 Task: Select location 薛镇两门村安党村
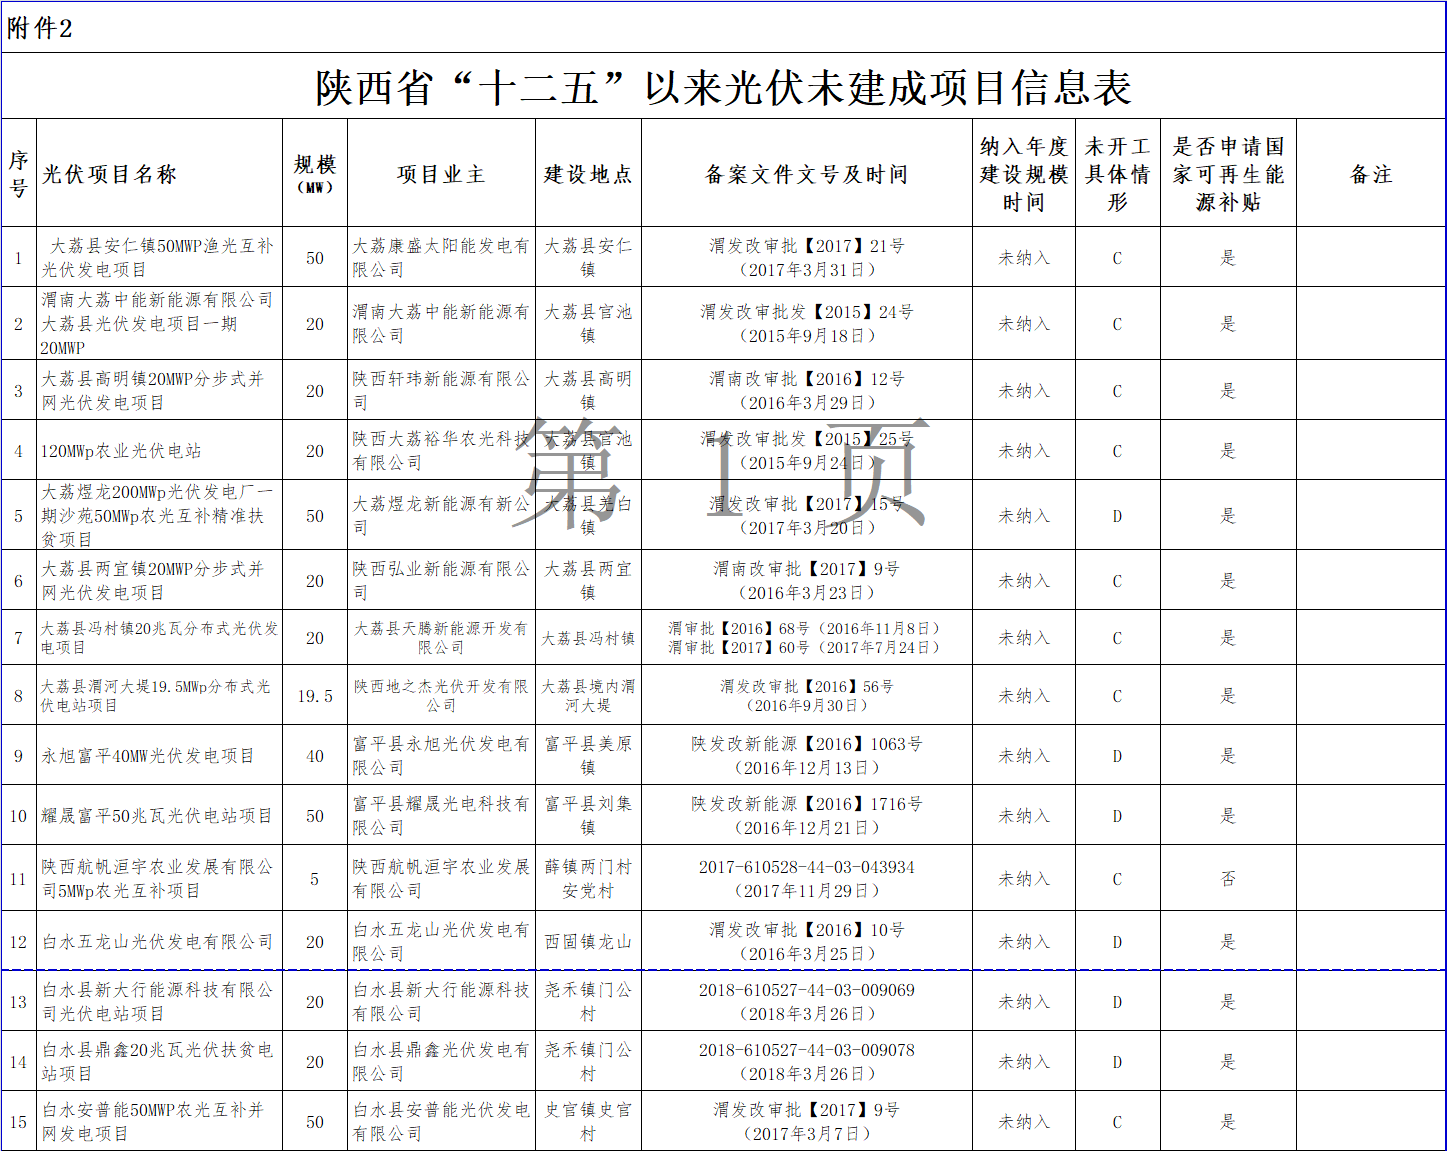[588, 878]
